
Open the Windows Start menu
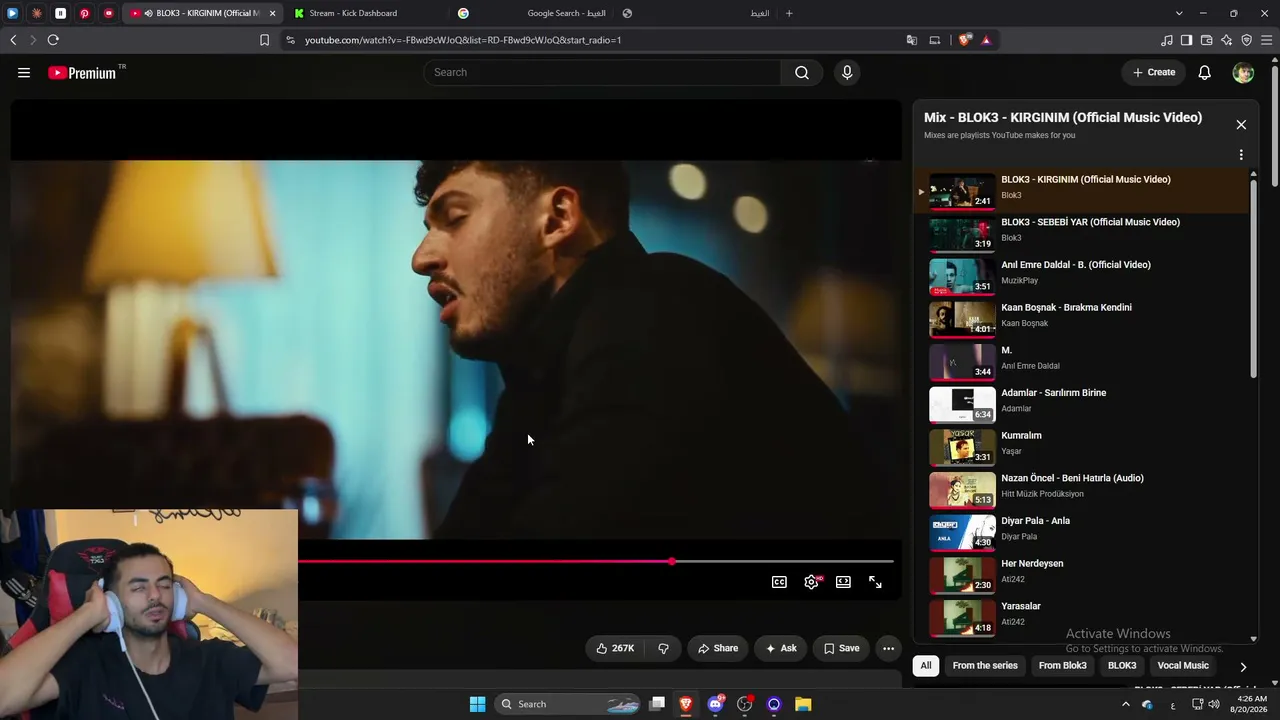tap(478, 704)
